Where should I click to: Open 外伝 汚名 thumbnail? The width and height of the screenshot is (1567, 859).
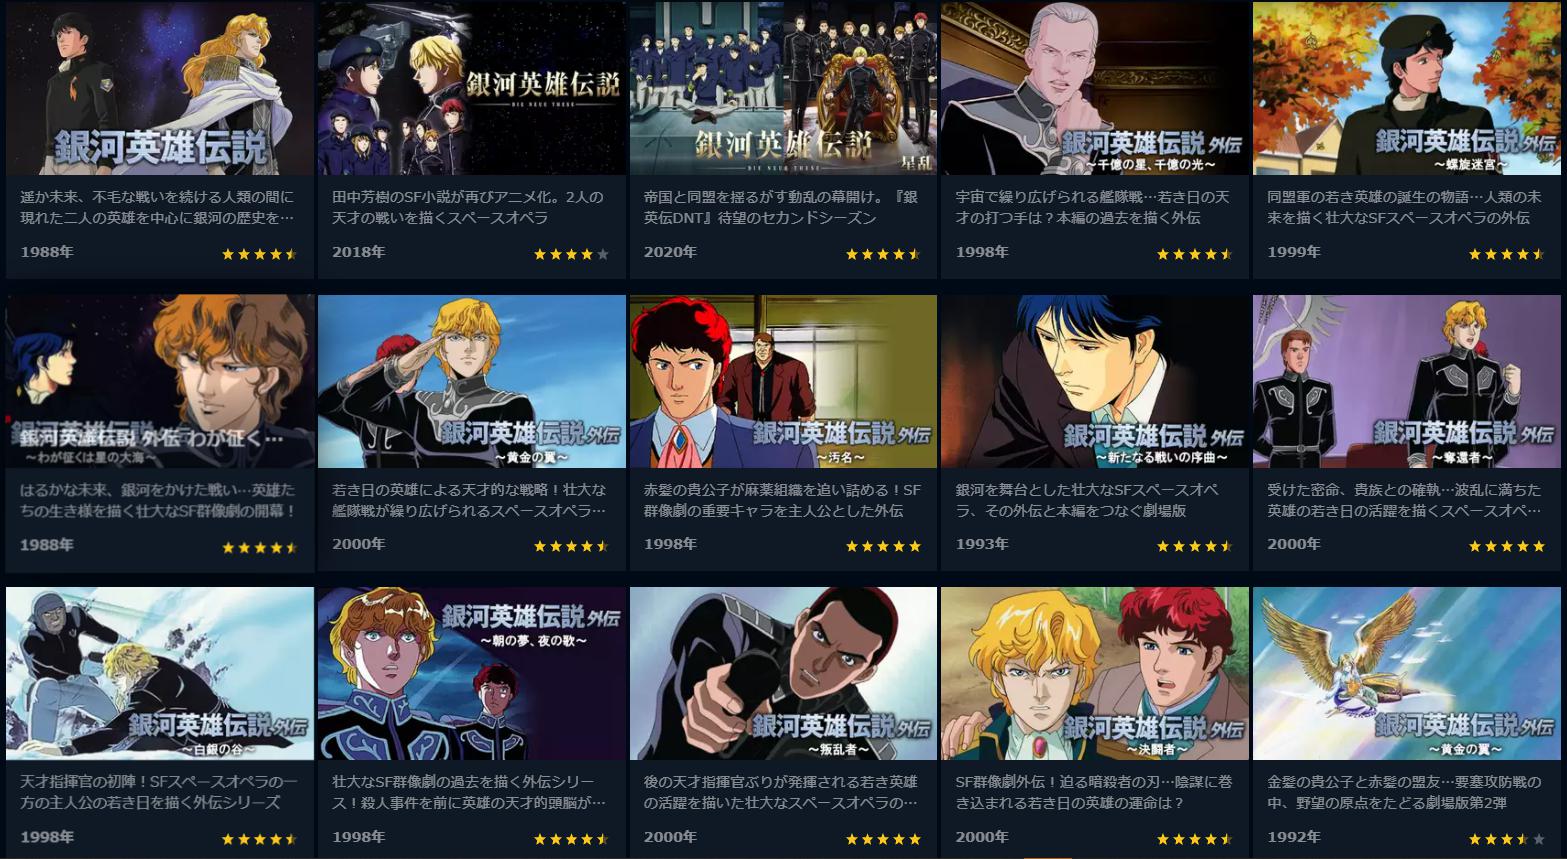tap(783, 381)
